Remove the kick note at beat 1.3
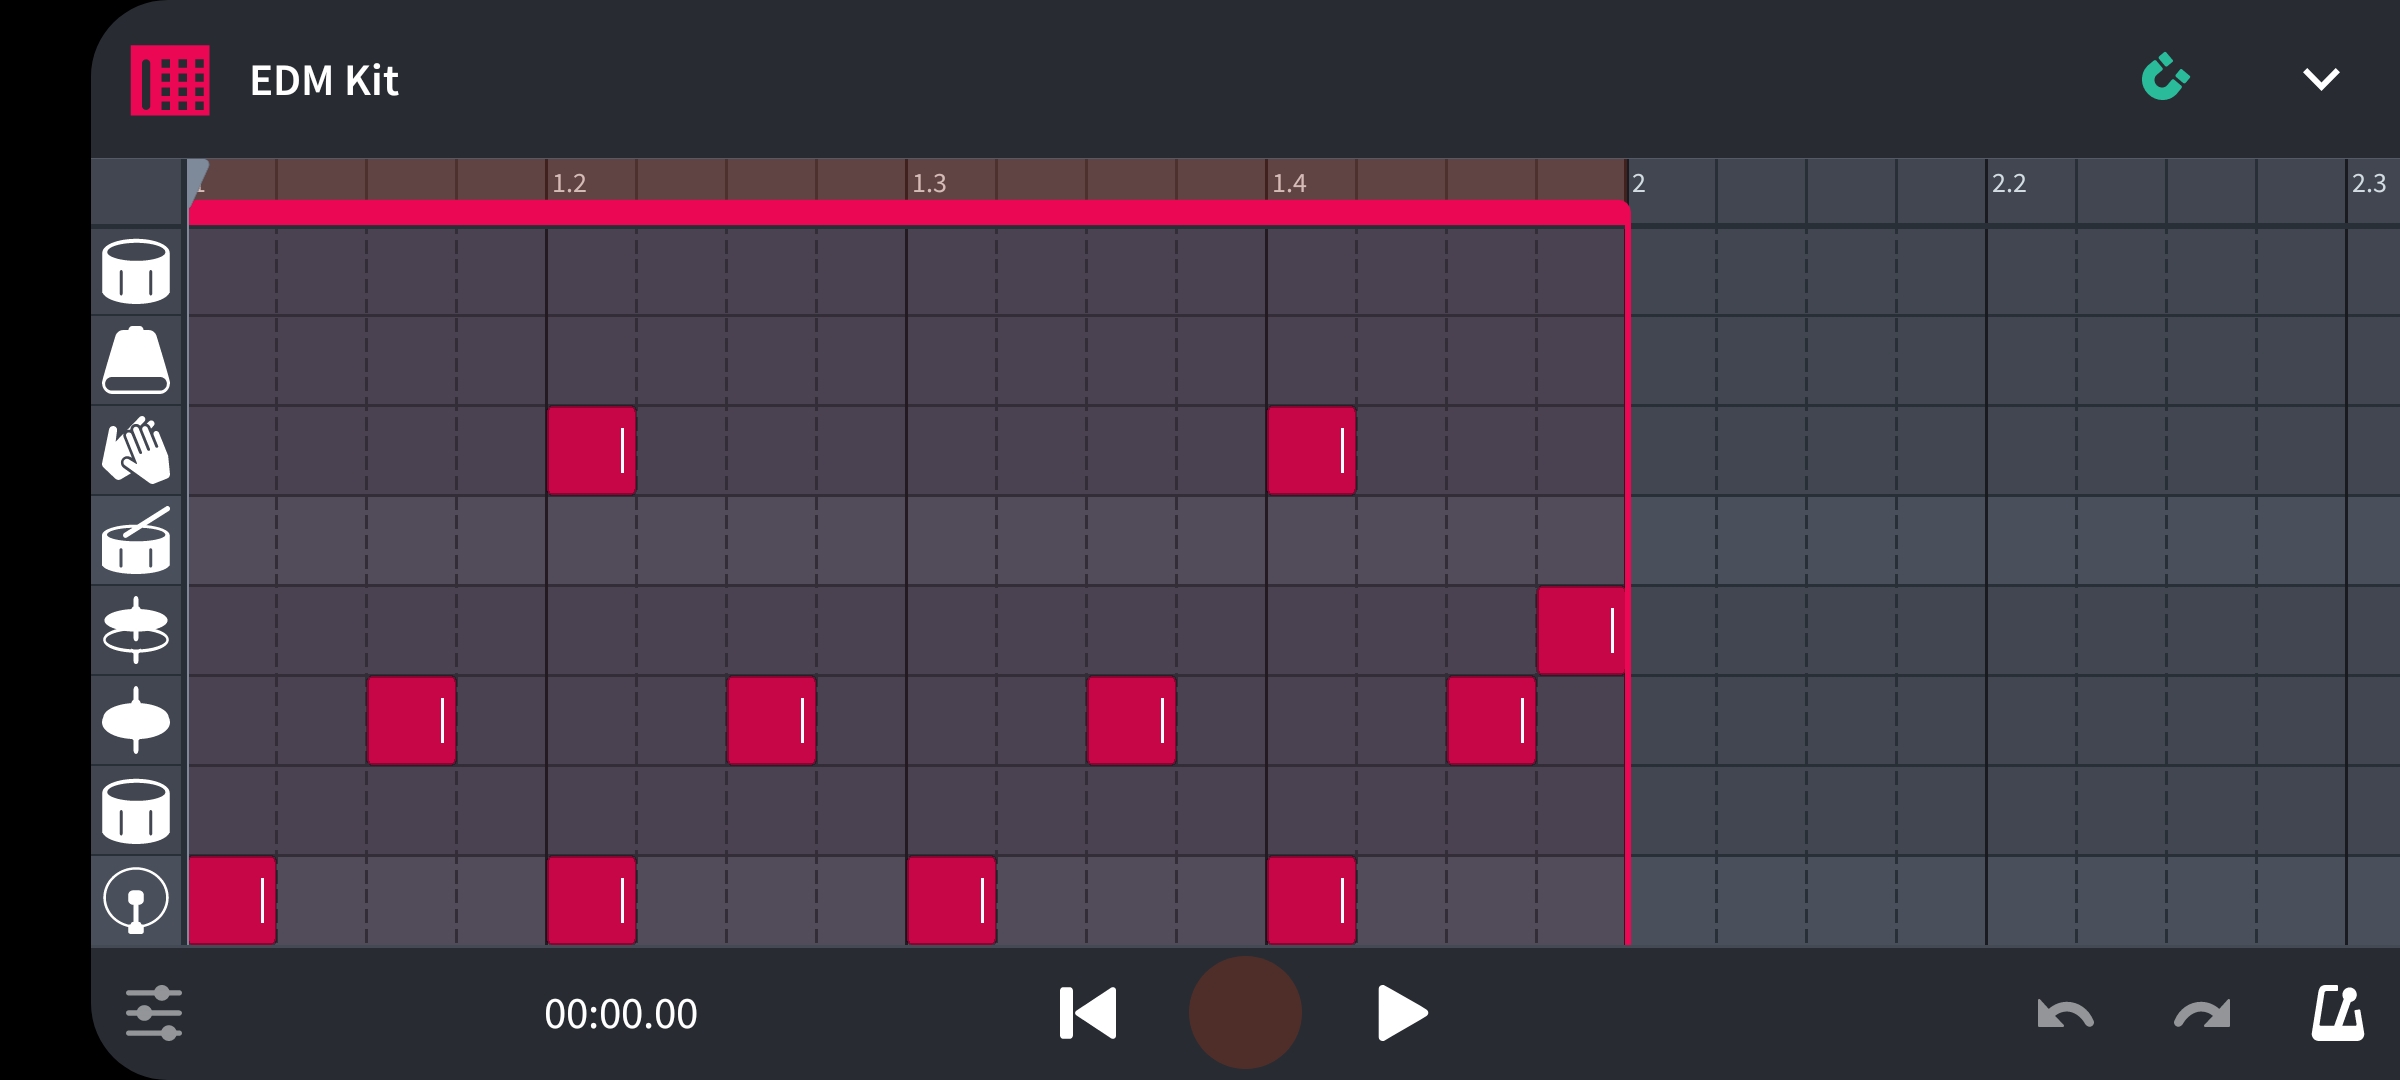 [x=951, y=900]
